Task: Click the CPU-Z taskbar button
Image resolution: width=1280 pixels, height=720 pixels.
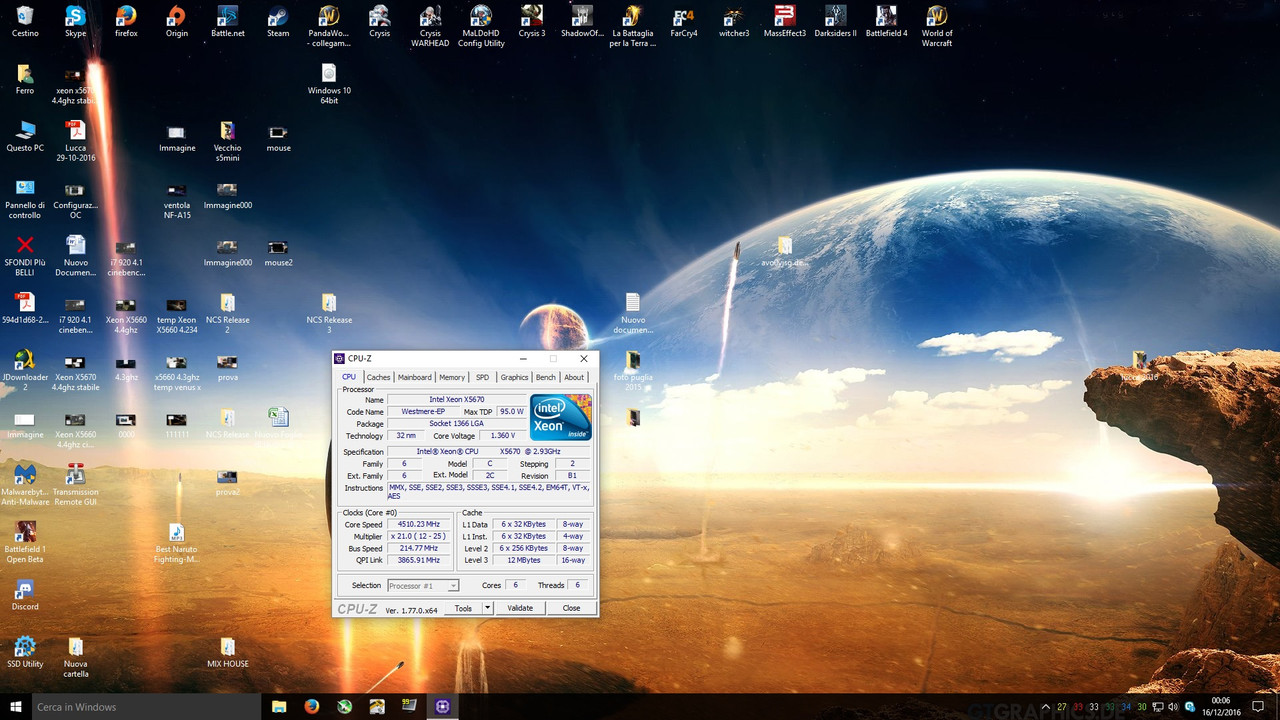Action: [442, 706]
